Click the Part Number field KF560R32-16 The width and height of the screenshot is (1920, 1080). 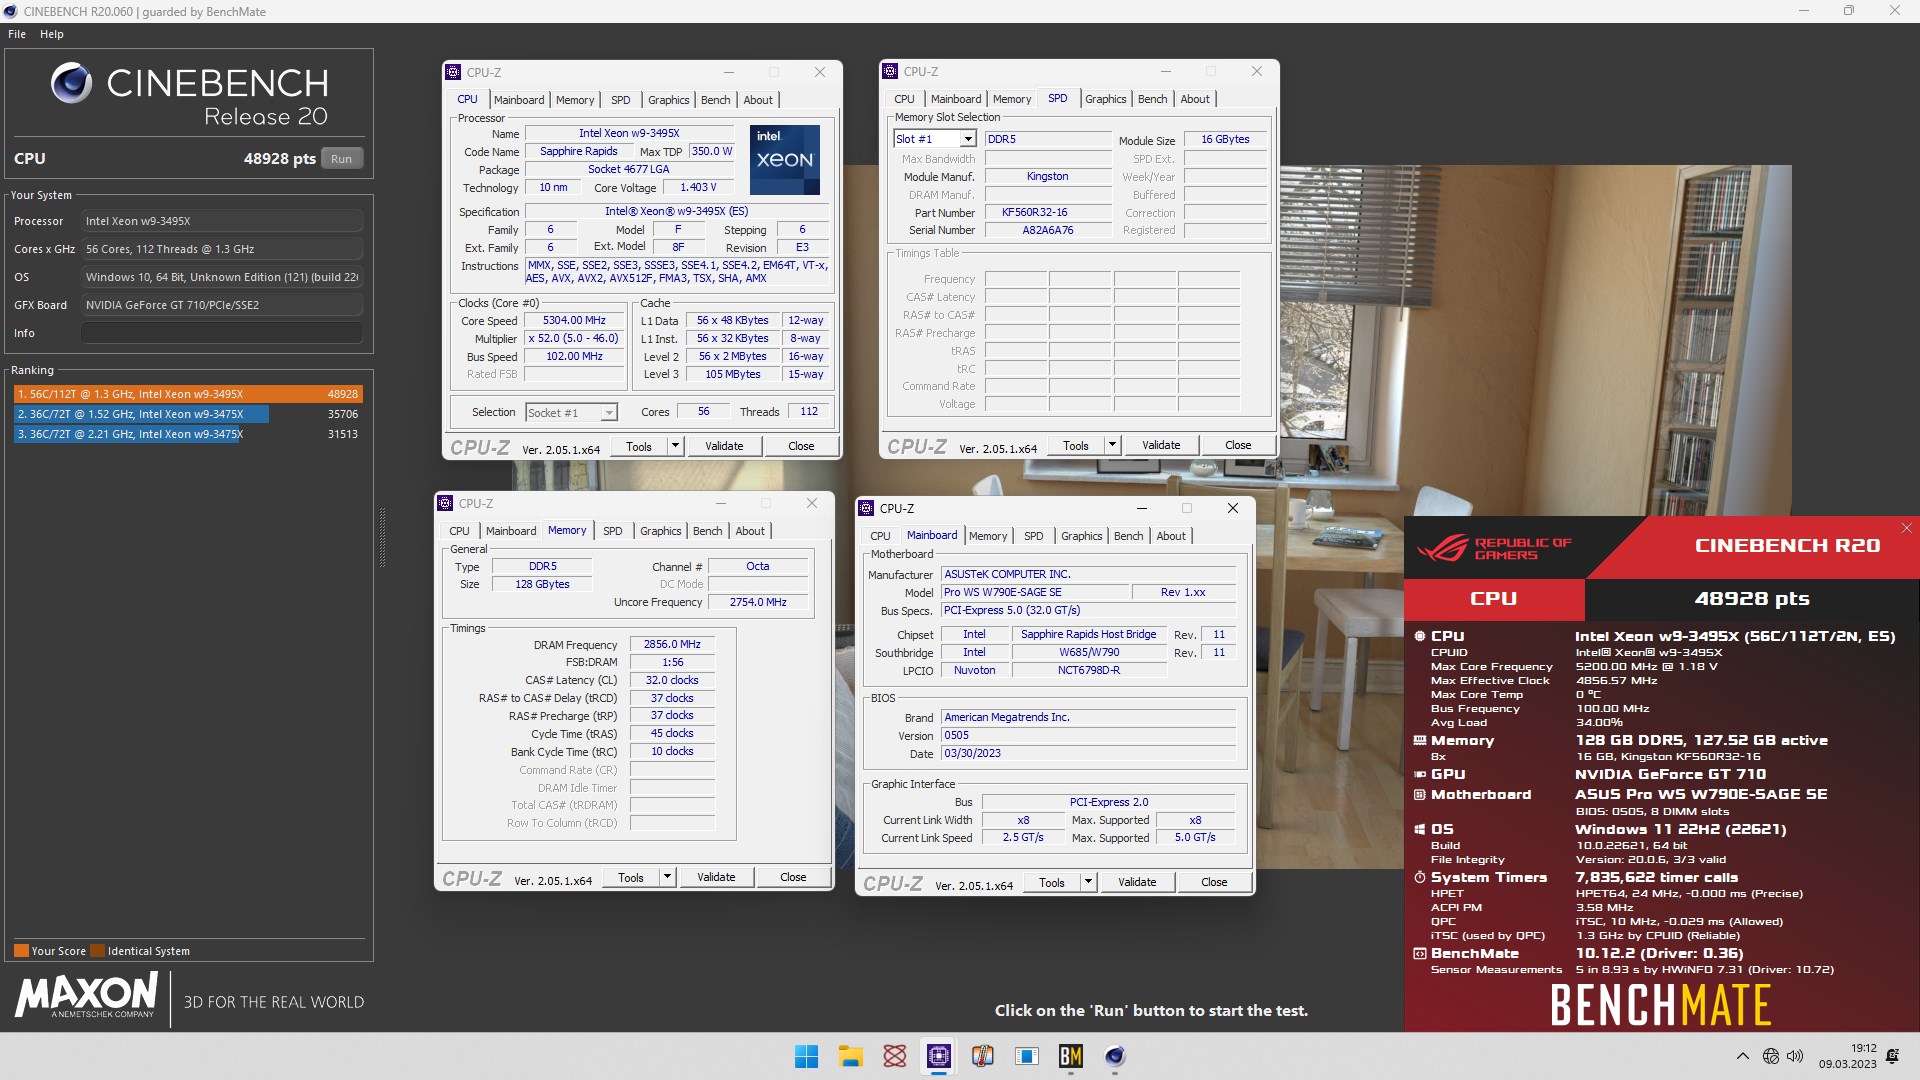click(x=1048, y=212)
